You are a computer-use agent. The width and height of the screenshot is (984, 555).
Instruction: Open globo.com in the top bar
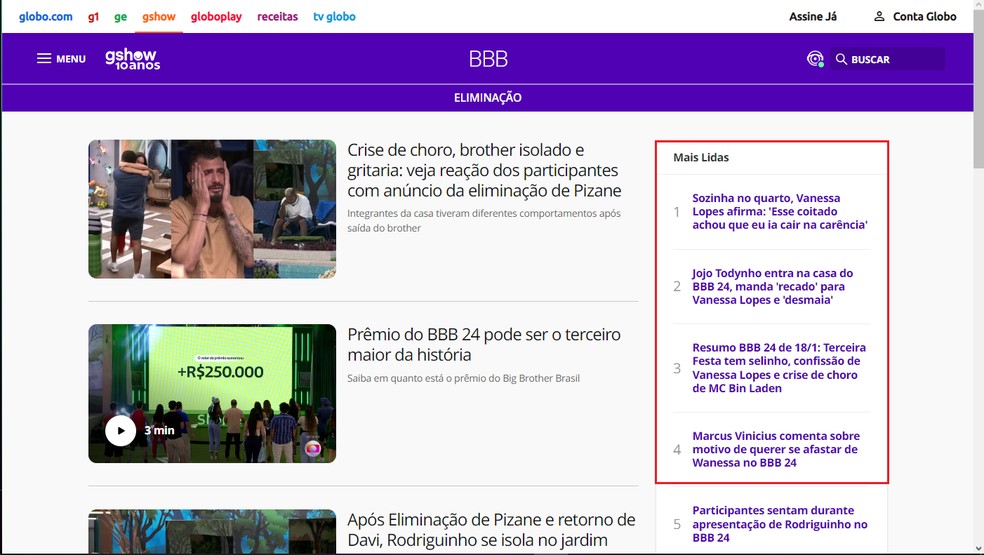[x=46, y=16]
